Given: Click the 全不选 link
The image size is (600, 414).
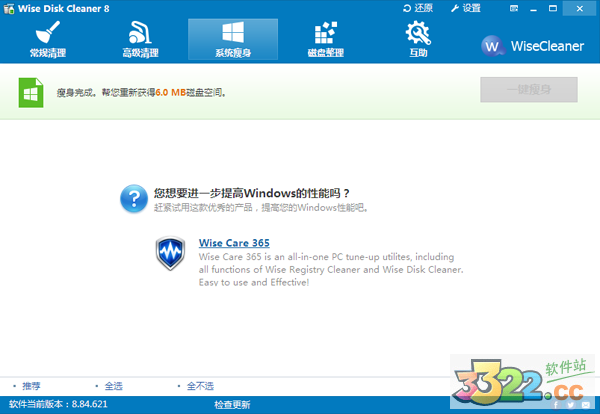Looking at the screenshot, I should (200, 386).
